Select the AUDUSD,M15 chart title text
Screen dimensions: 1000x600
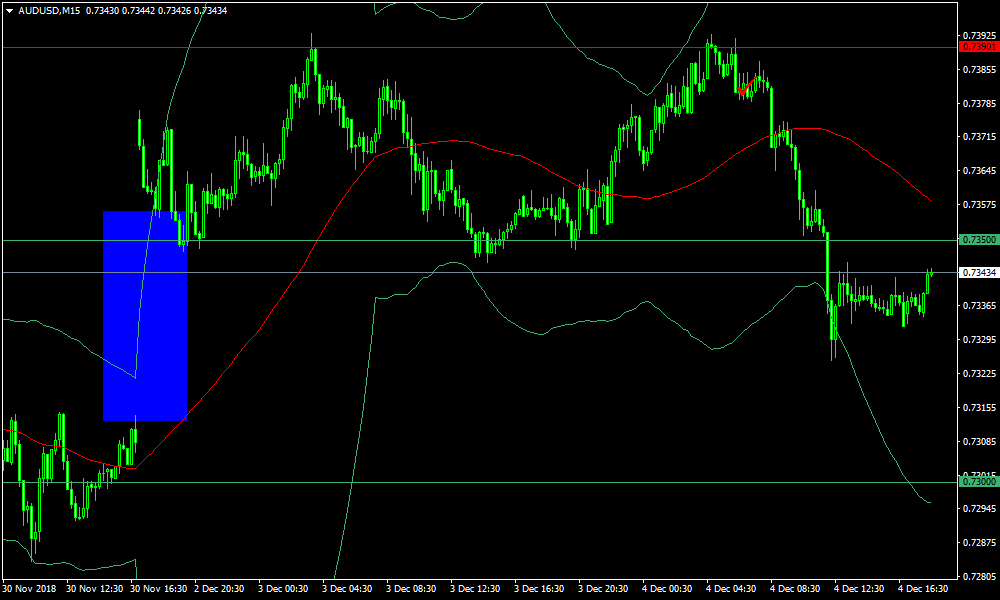[49, 11]
